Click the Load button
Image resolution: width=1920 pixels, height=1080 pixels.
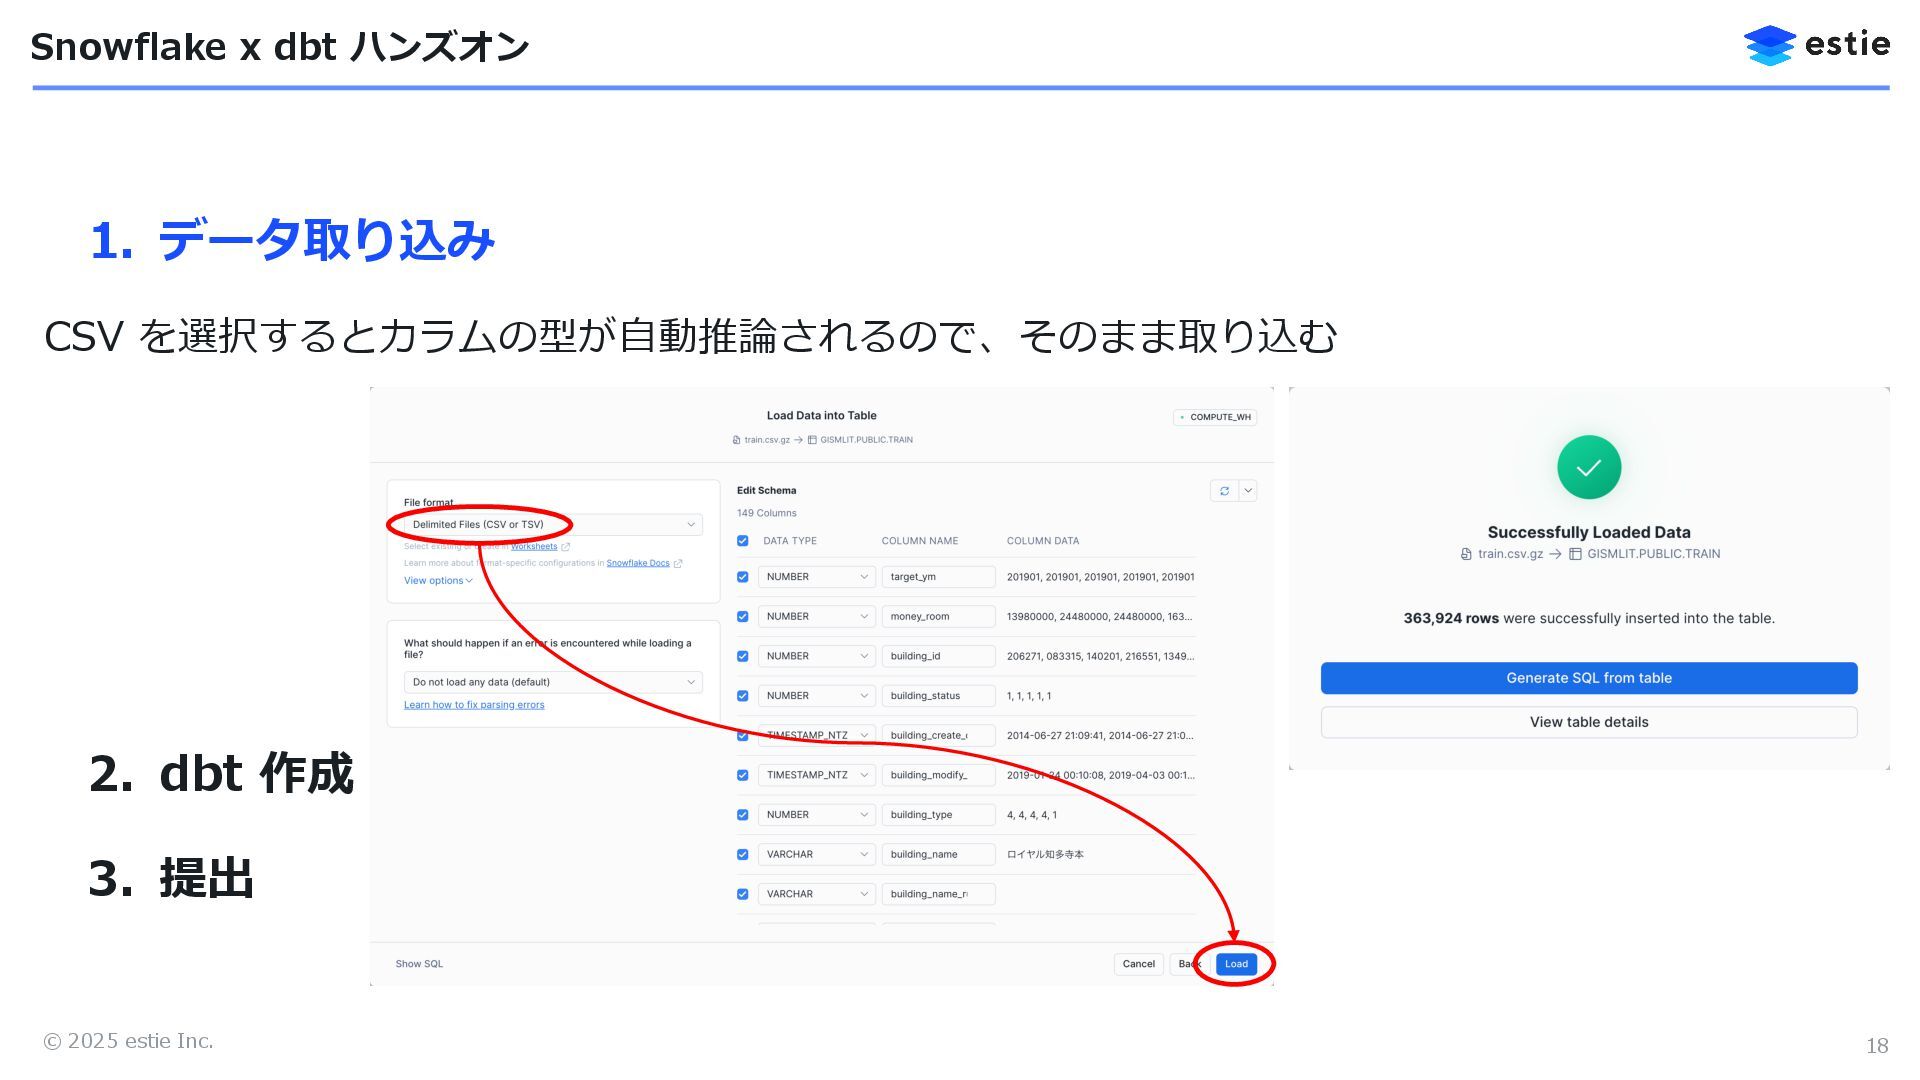(1236, 964)
